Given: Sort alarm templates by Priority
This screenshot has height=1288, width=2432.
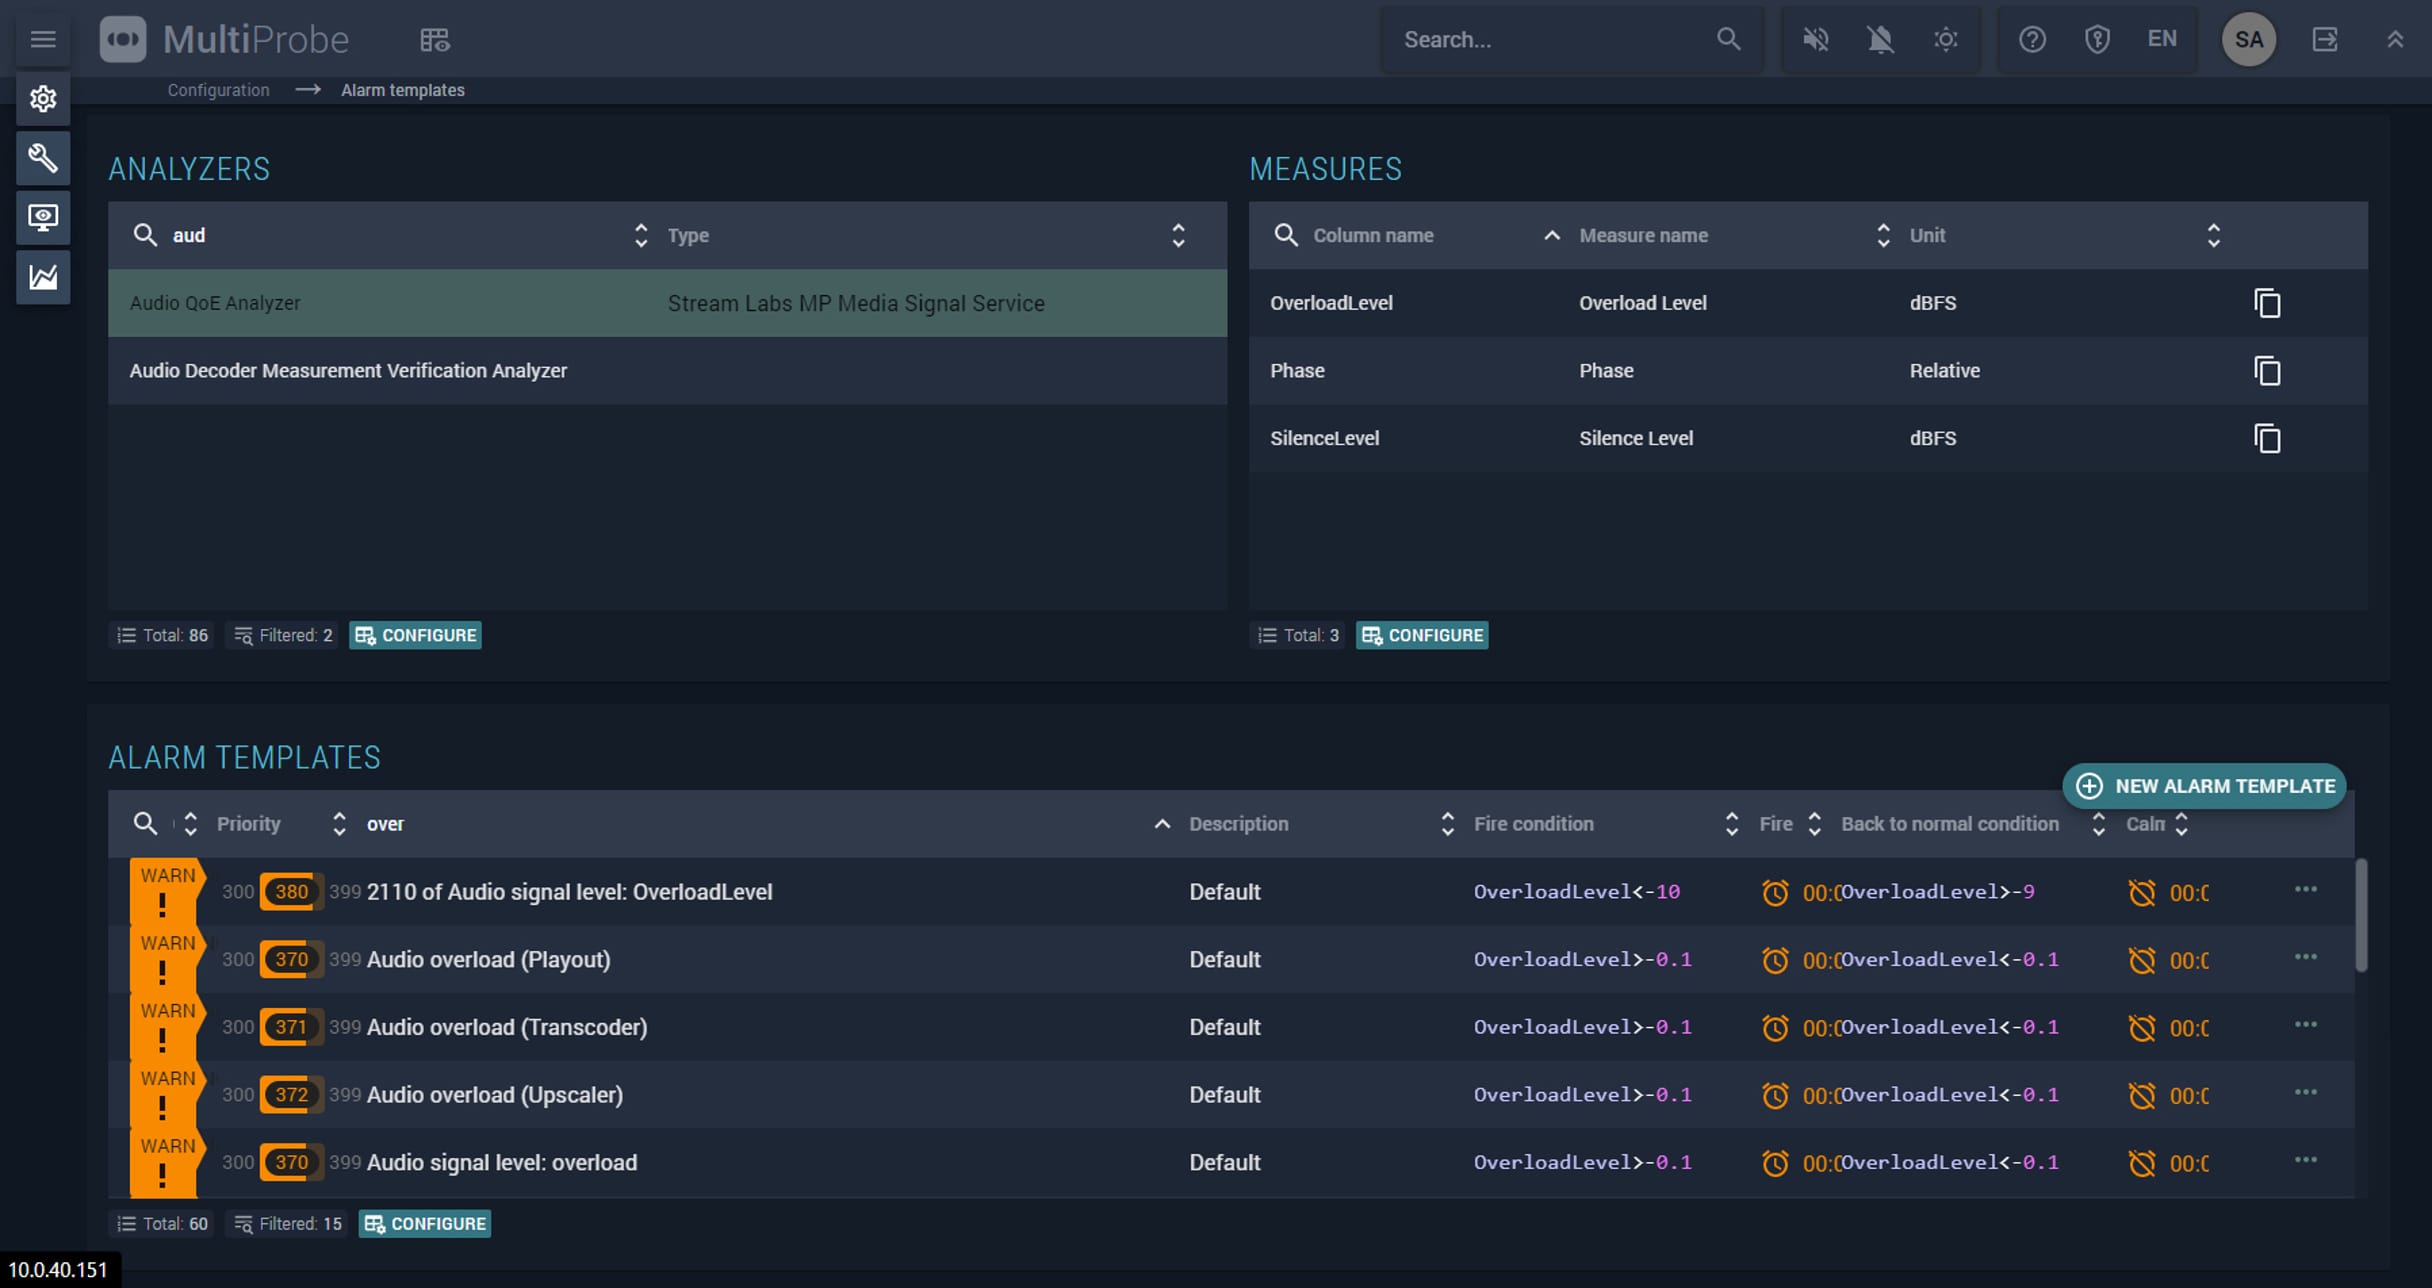Looking at the screenshot, I should coord(339,824).
